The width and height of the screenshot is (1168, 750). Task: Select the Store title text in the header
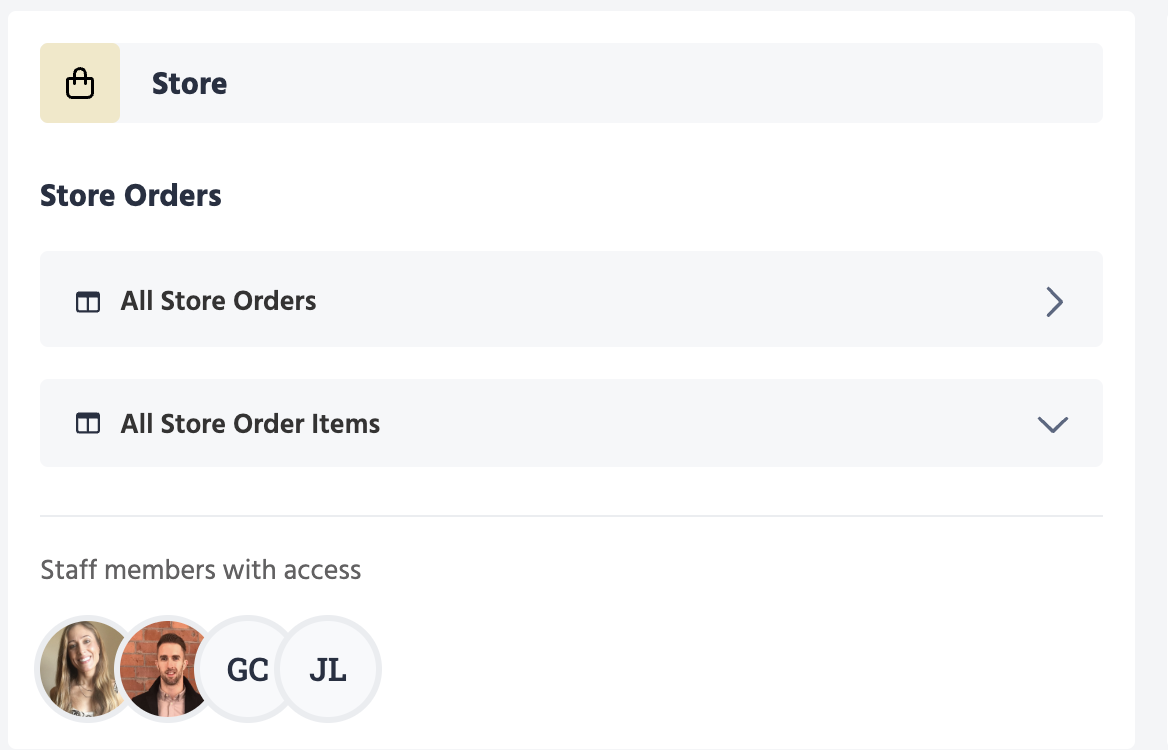point(189,84)
